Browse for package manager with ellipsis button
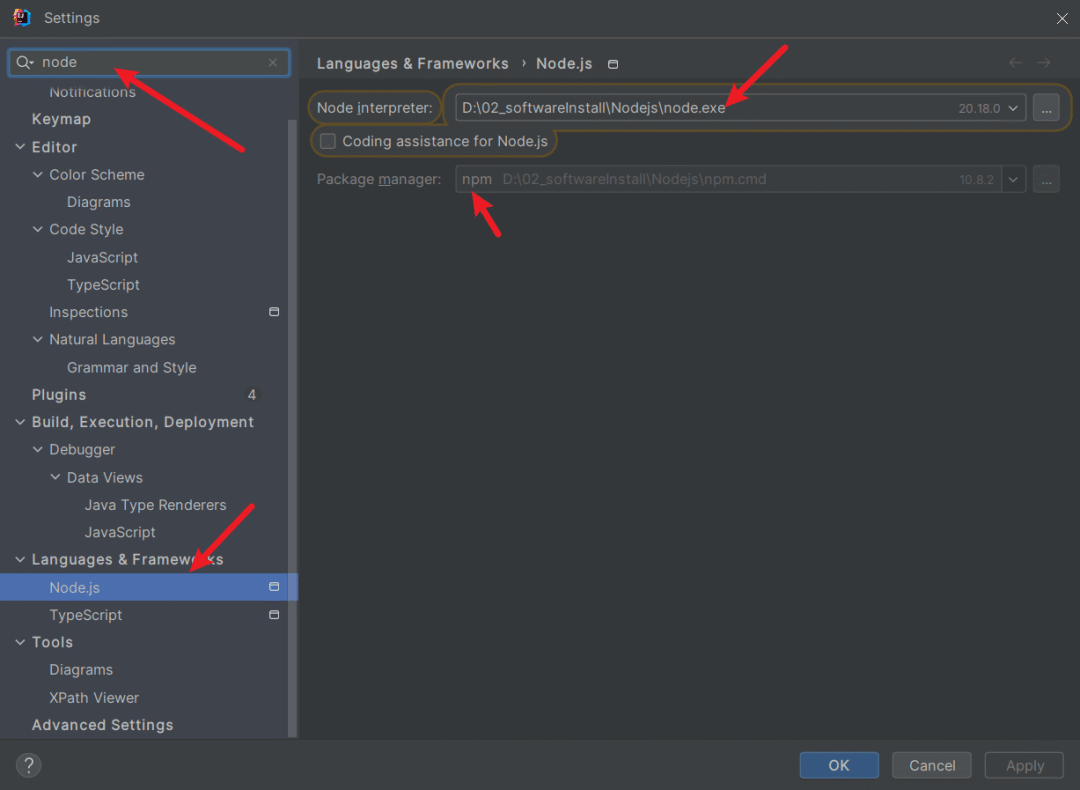1080x790 pixels. [1046, 180]
